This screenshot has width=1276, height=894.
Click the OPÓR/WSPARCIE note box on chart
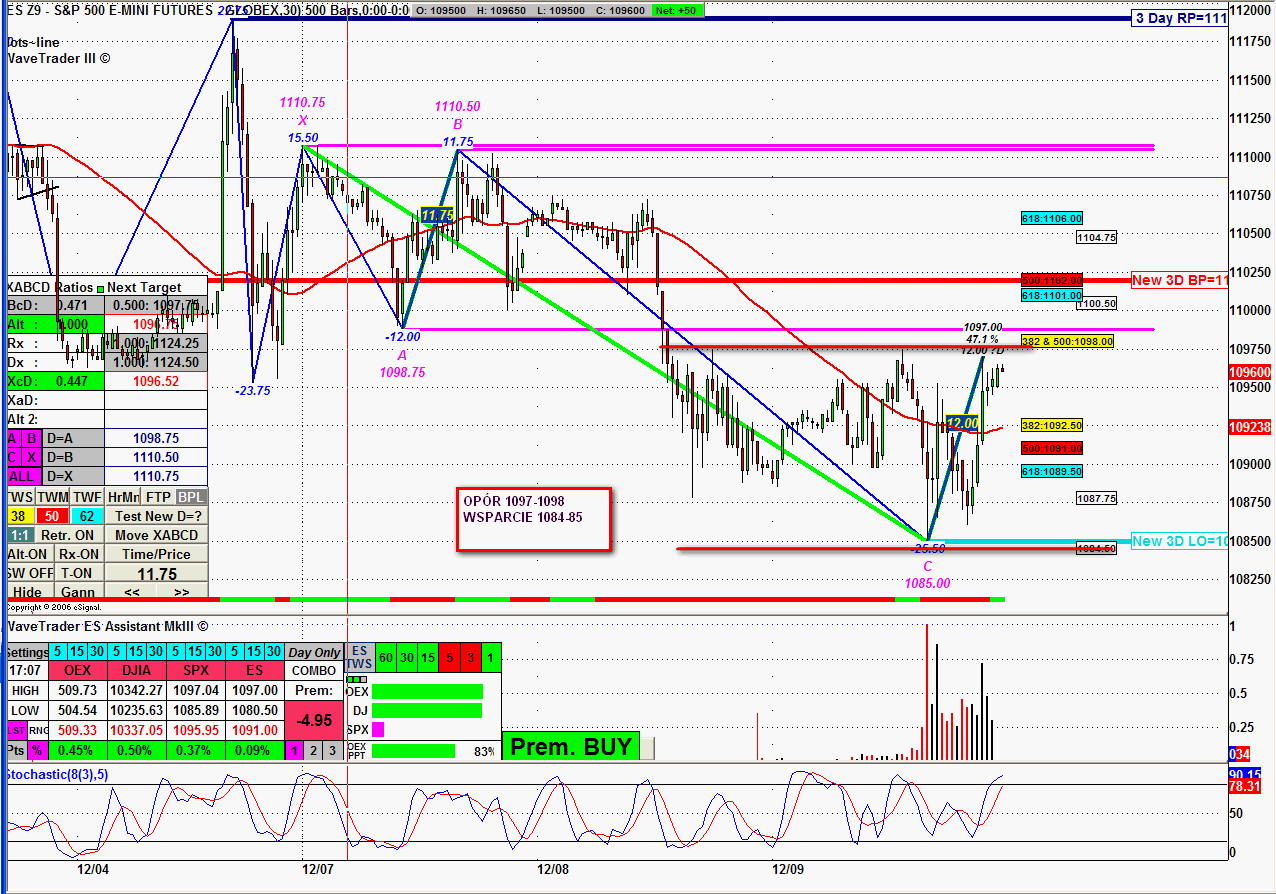pyautogui.click(x=533, y=519)
